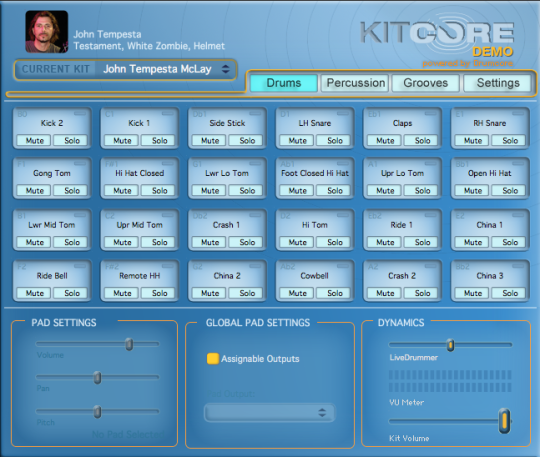Viewport: 540px width, 457px height.
Task: Select the Ride 1 pad
Action: click(x=402, y=225)
